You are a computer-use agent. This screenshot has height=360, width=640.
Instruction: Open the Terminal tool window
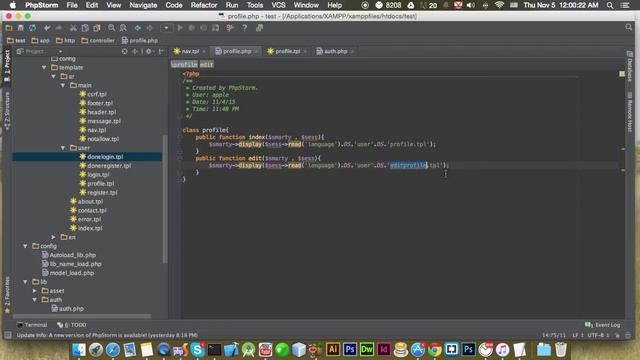point(32,325)
